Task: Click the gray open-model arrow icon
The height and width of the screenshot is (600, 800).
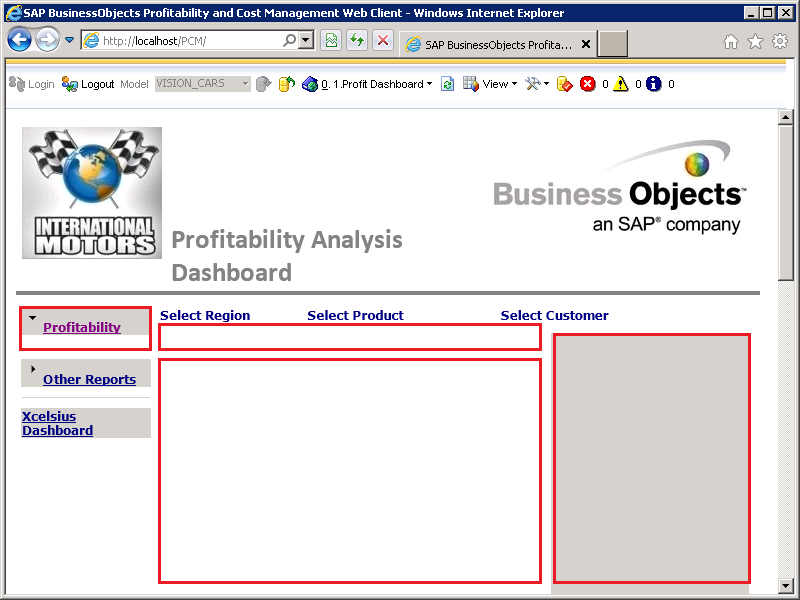Action: point(263,84)
